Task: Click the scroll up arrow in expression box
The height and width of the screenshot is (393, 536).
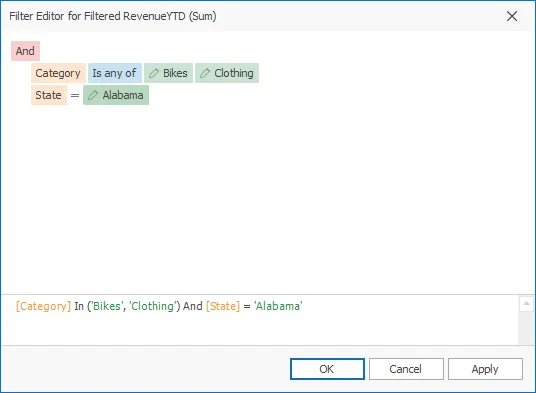Action: (x=526, y=303)
